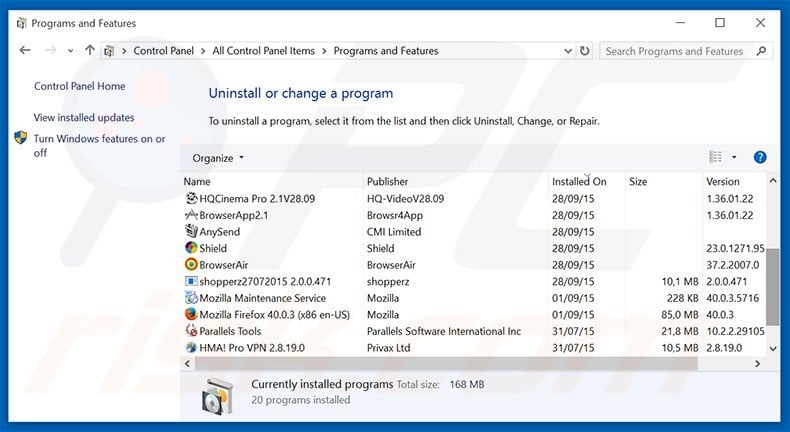The width and height of the screenshot is (790, 432).
Task: Click the change view list icon
Action: 715,157
